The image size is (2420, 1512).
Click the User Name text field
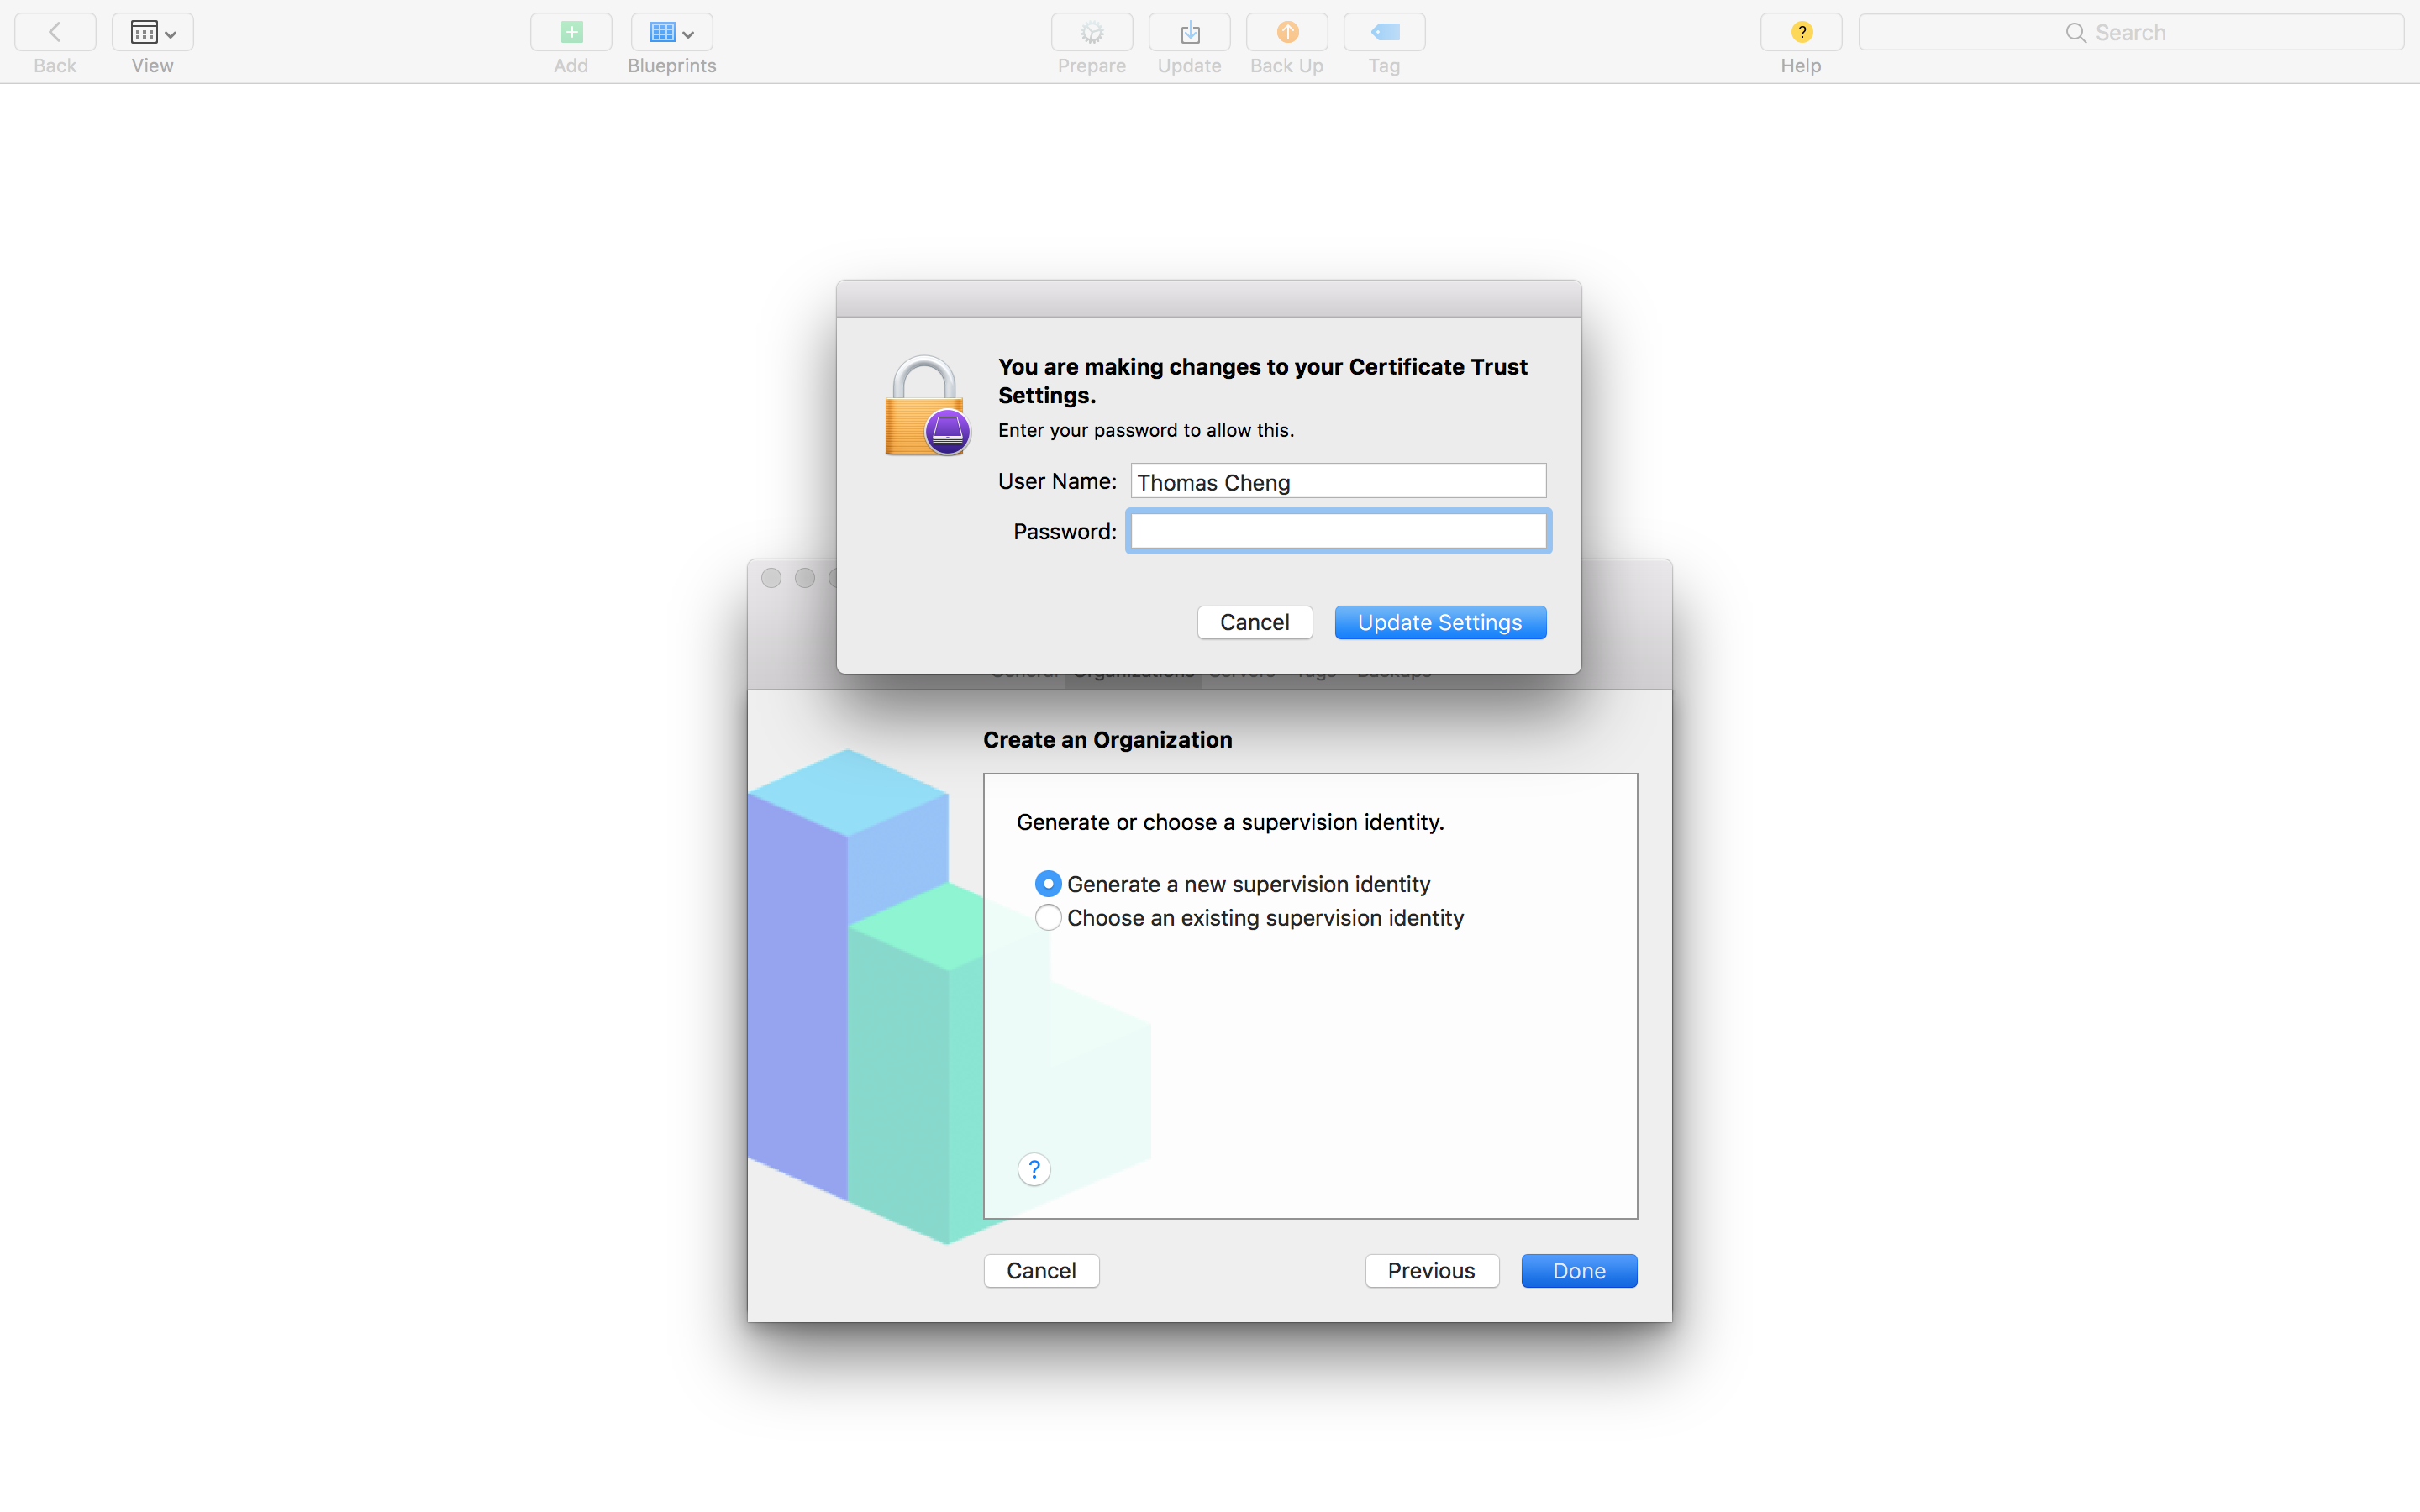[x=1338, y=481]
